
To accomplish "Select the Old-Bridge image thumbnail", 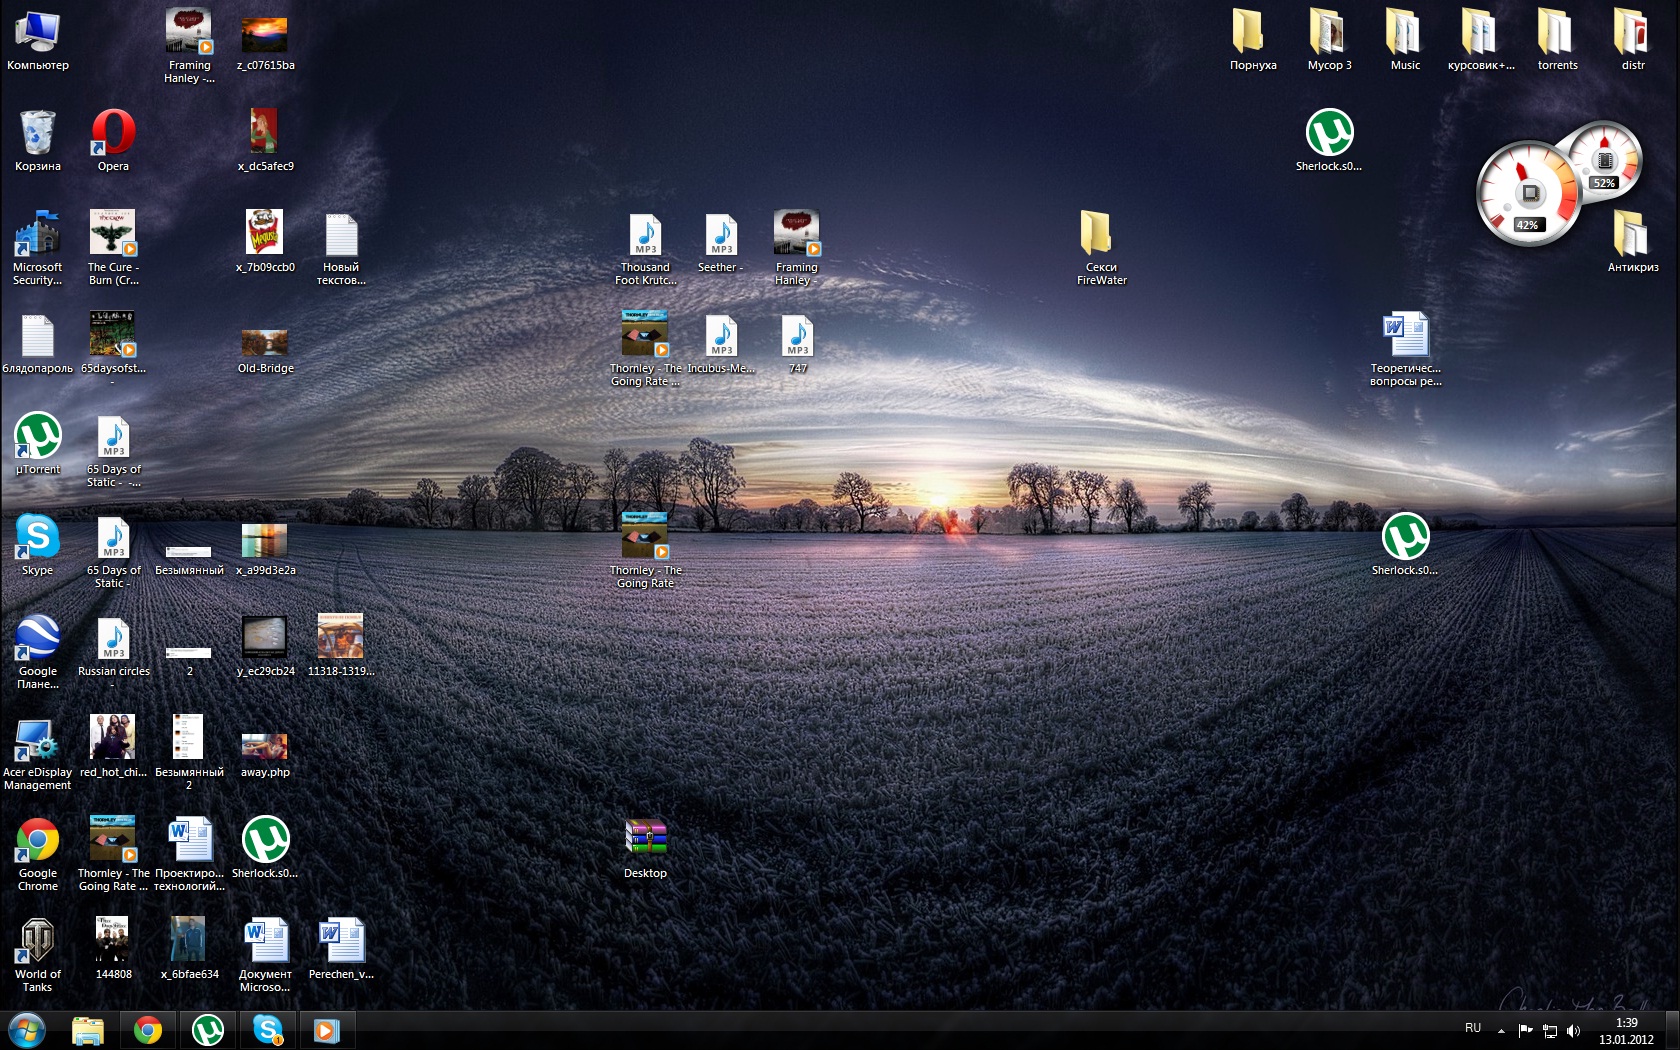I will tap(265, 343).
